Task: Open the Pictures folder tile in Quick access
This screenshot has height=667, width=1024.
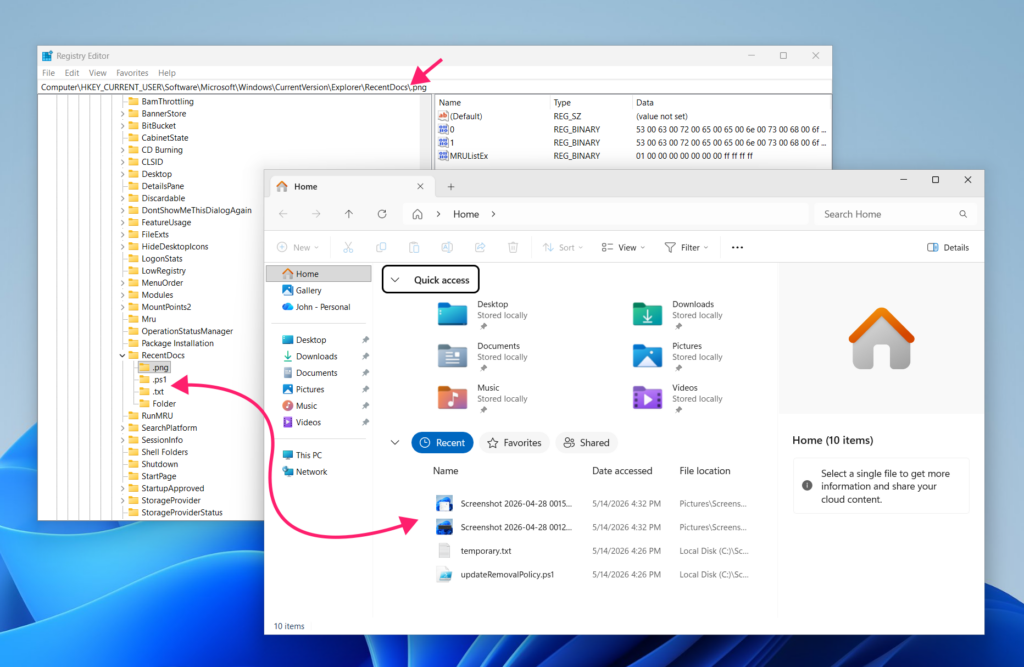Action: click(x=678, y=357)
